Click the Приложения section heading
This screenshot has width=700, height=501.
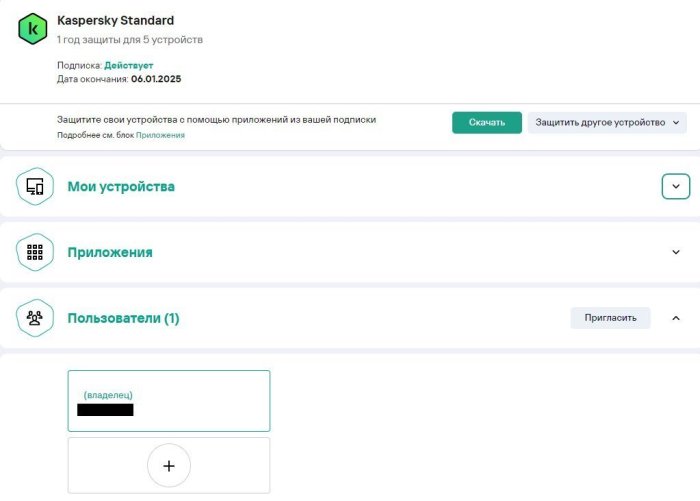(x=110, y=252)
